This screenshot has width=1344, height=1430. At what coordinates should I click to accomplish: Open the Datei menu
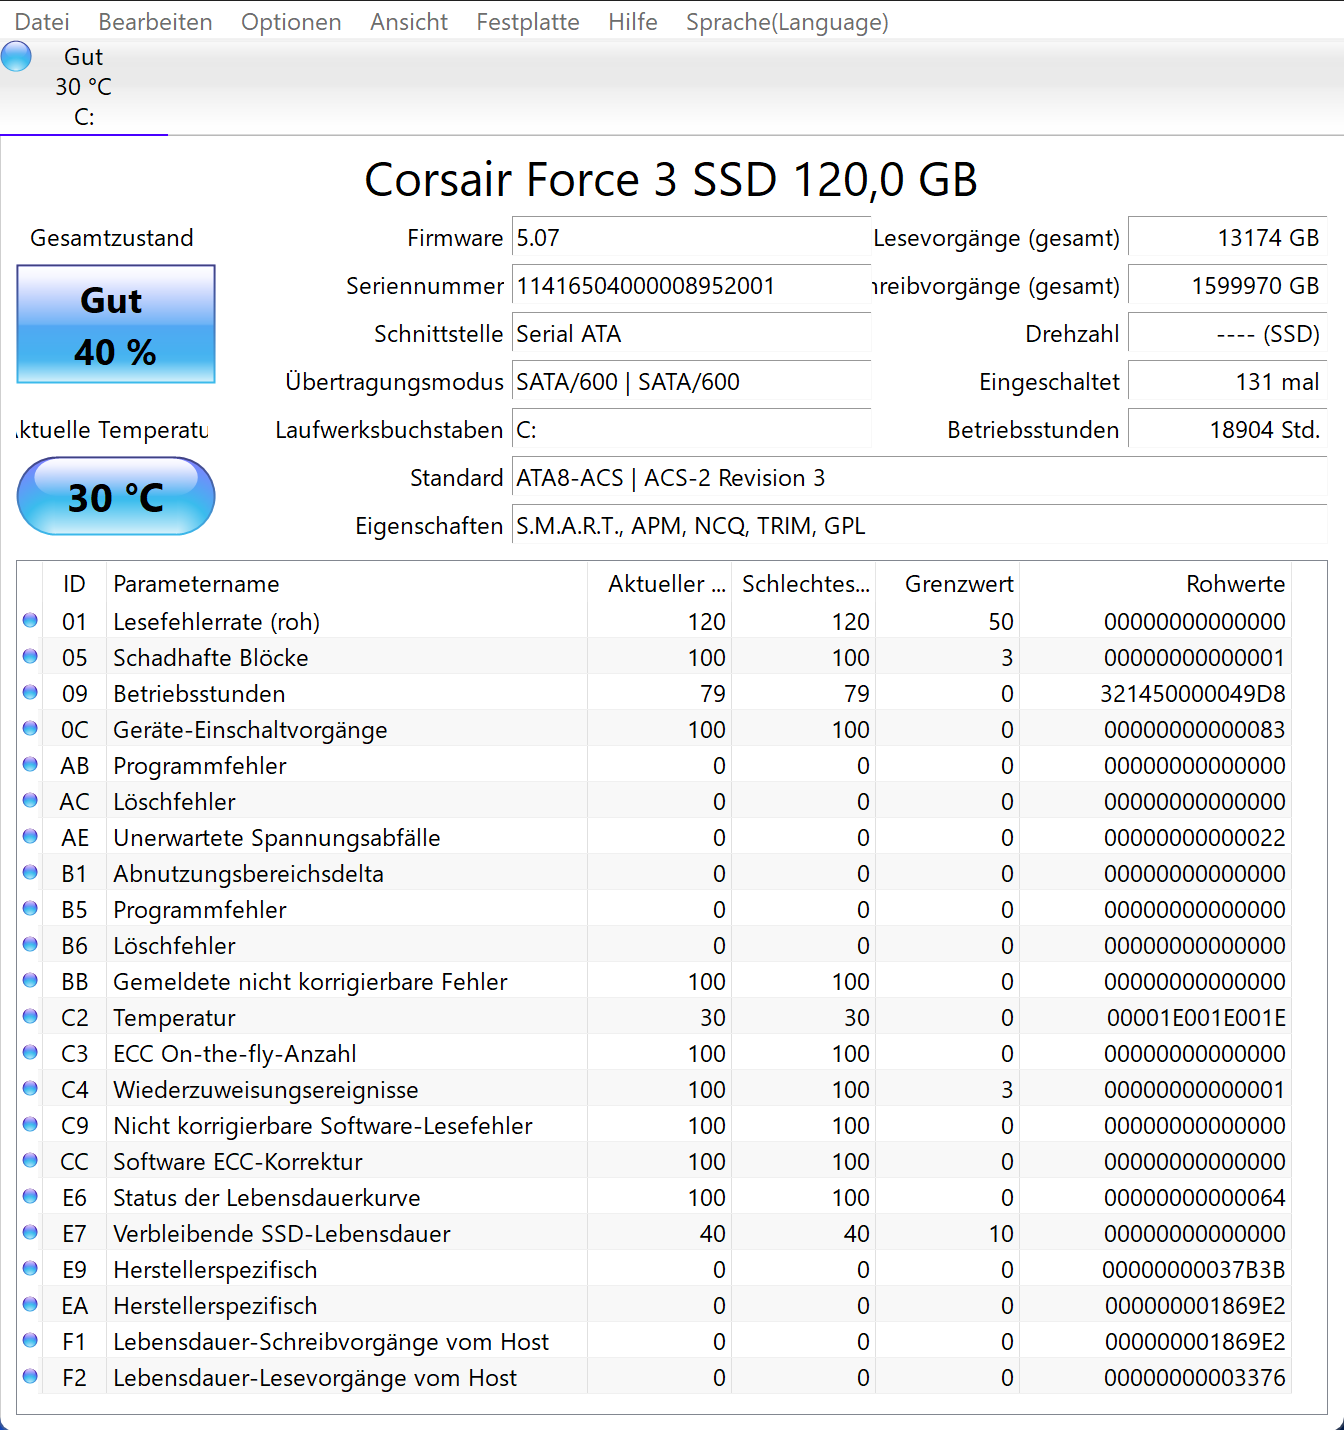click(42, 21)
